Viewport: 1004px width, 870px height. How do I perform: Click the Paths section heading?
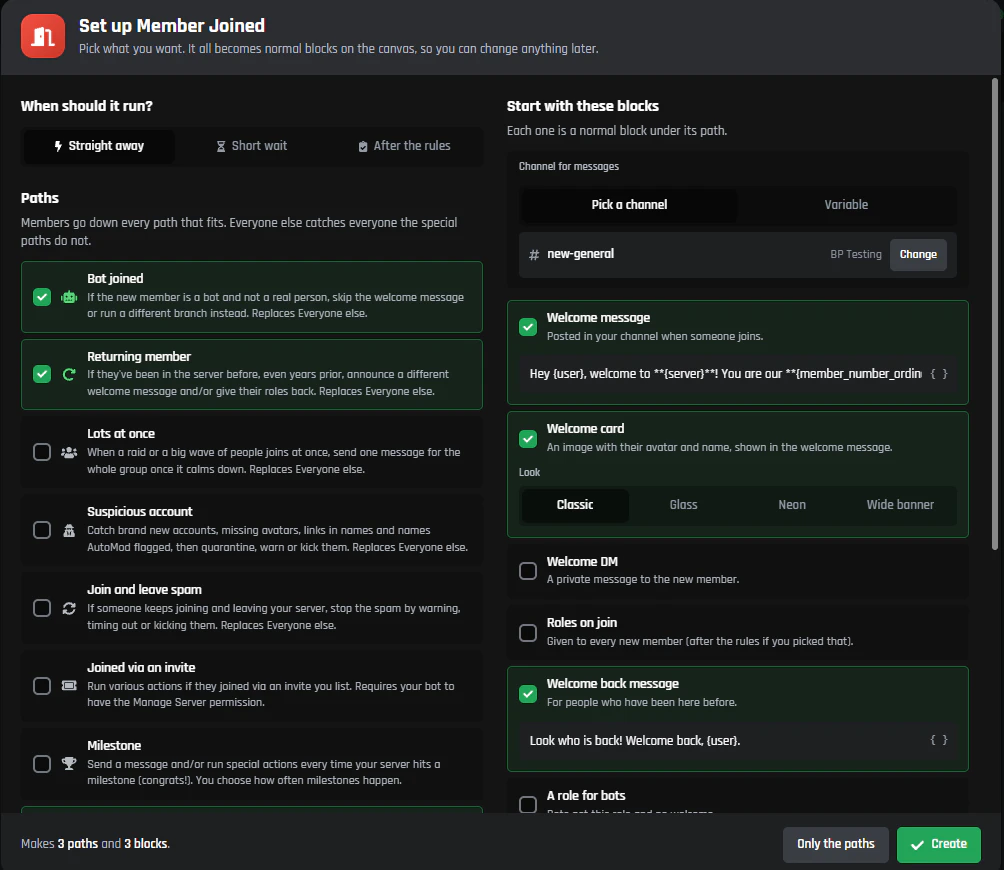40,198
